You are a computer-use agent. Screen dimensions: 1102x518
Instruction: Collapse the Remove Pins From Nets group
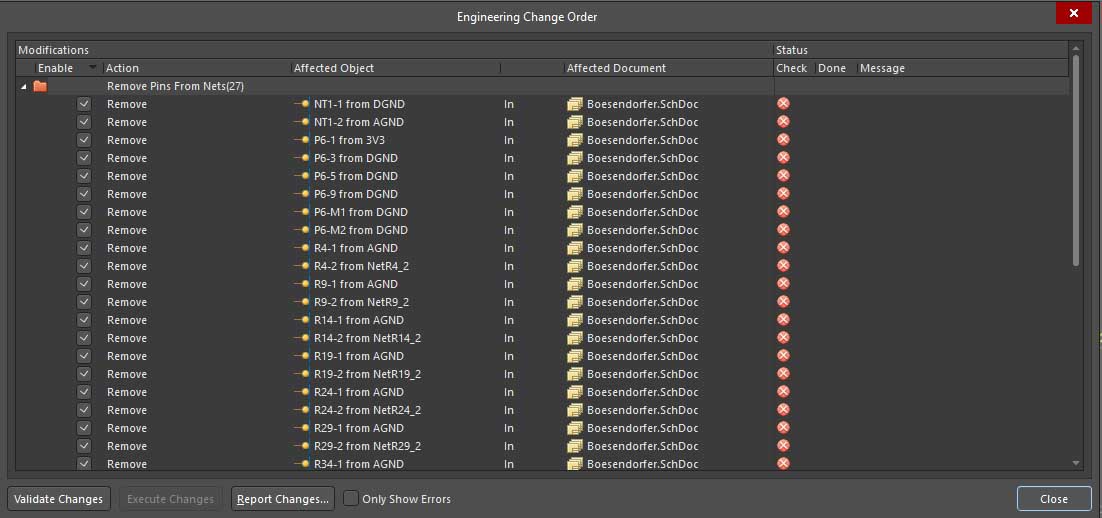(23, 87)
